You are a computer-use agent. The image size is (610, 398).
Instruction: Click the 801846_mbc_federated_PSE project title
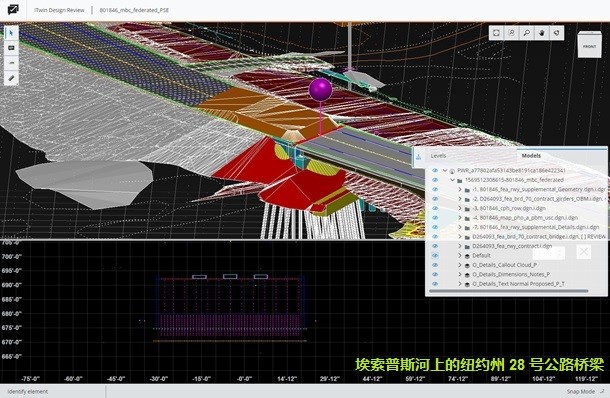pyautogui.click(x=134, y=10)
